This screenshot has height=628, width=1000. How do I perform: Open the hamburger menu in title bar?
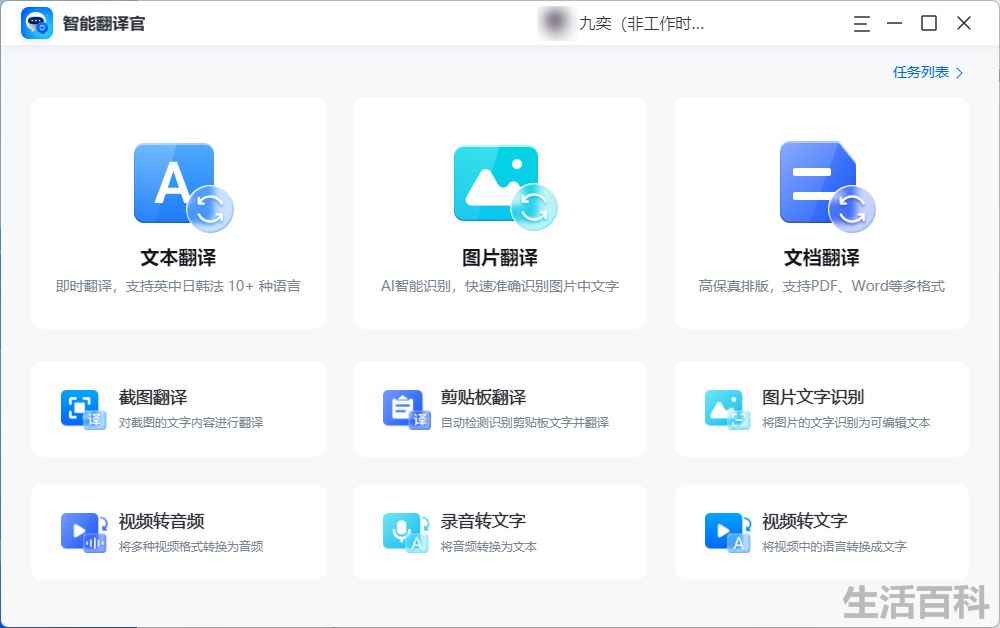tap(861, 24)
